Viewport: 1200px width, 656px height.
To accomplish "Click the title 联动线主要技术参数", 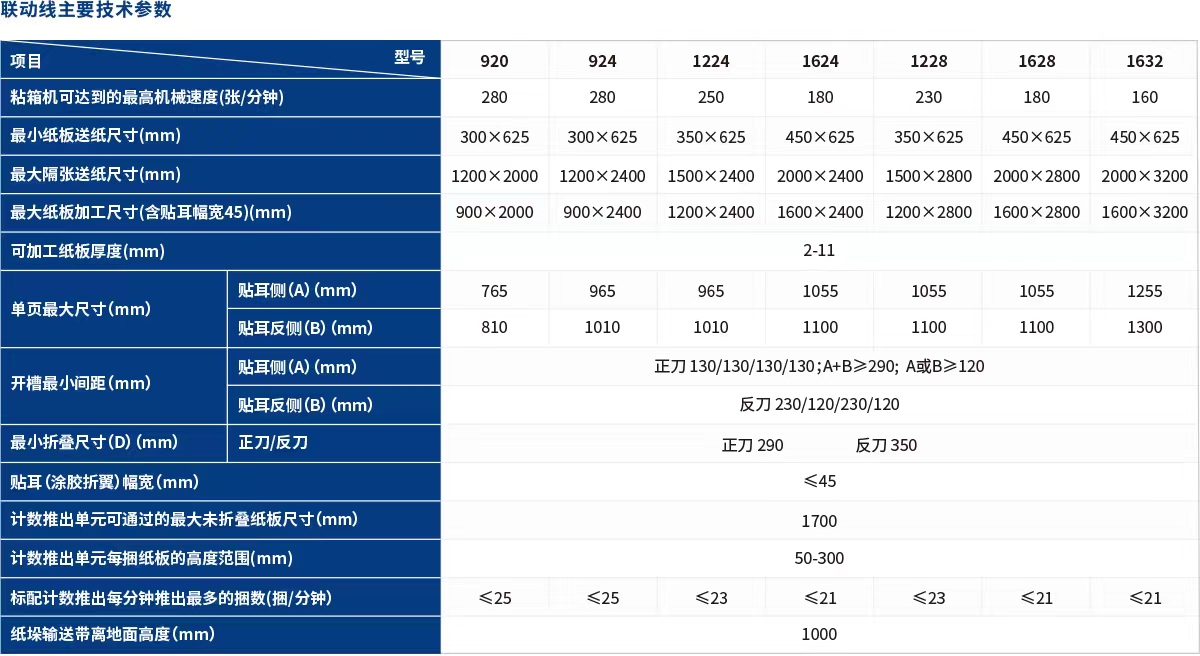I will coord(86,11).
